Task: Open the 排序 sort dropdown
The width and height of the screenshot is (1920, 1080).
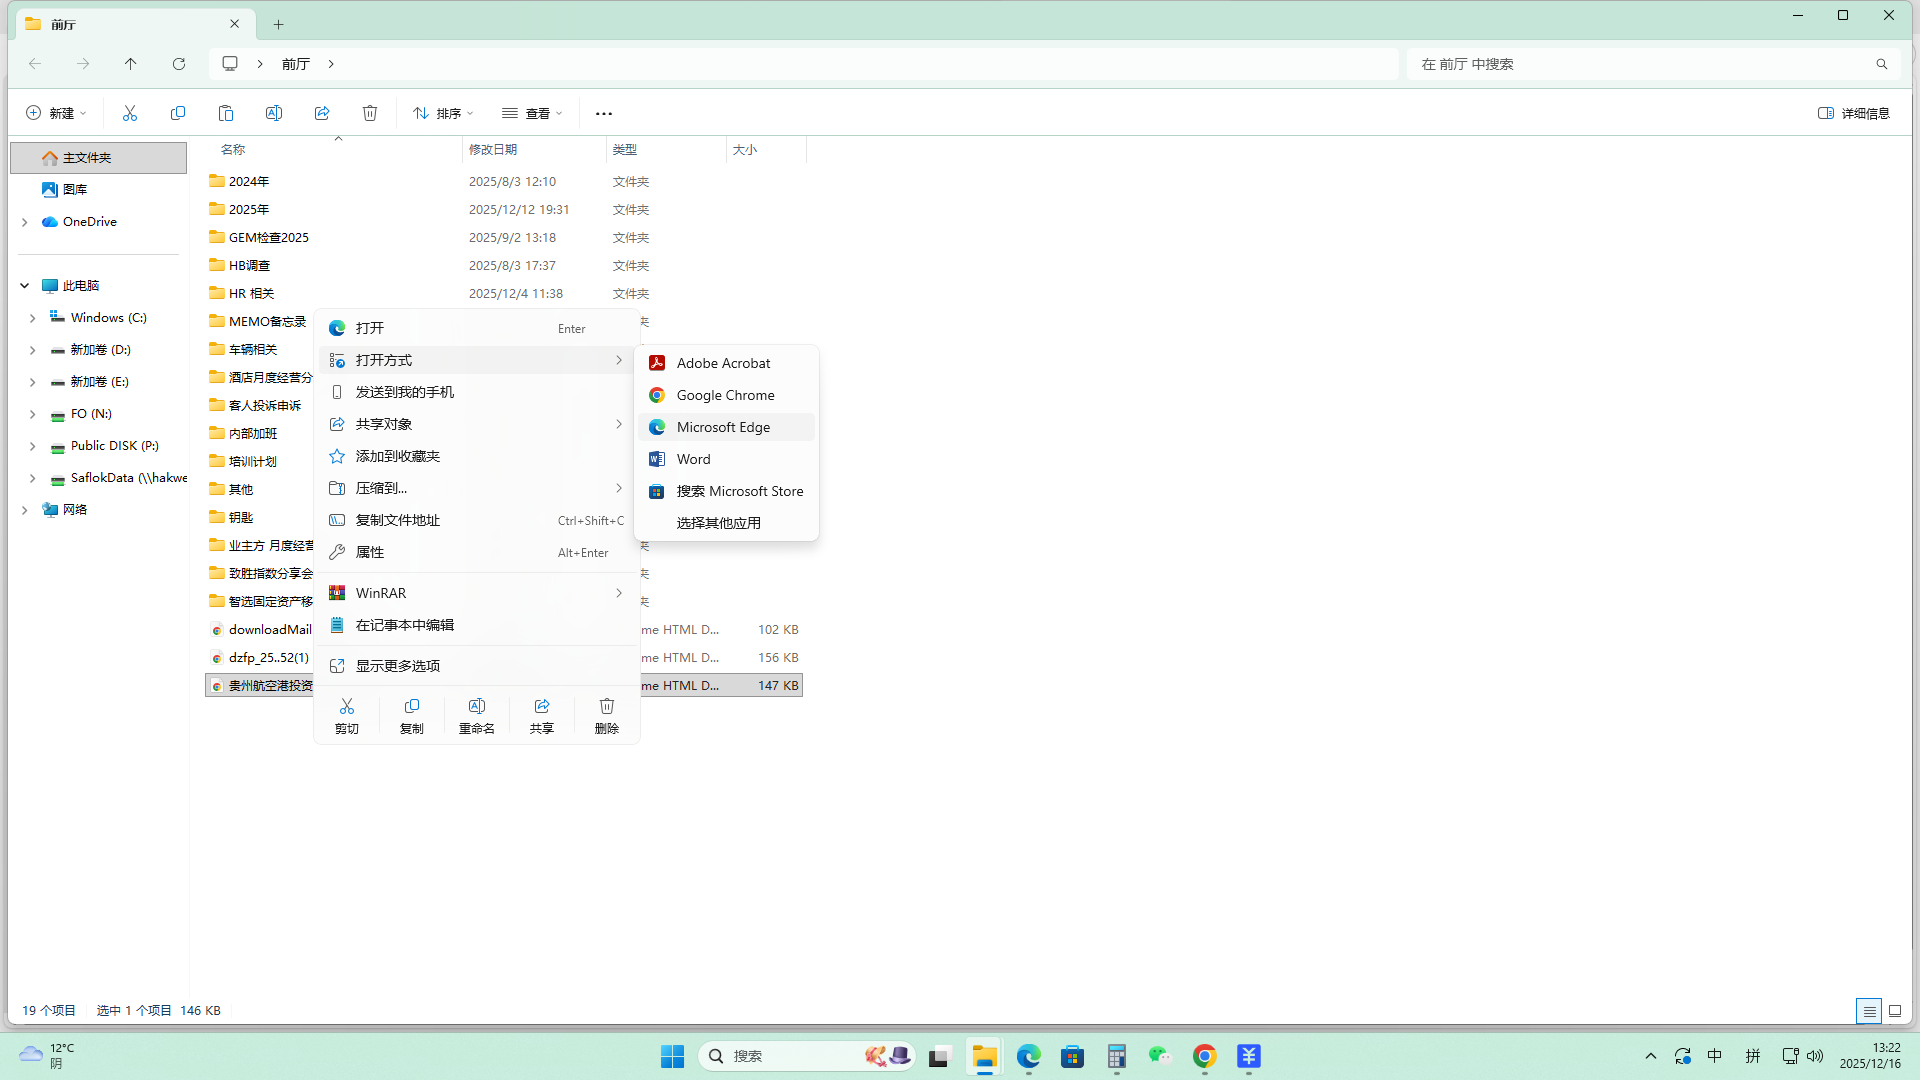Action: (443, 113)
